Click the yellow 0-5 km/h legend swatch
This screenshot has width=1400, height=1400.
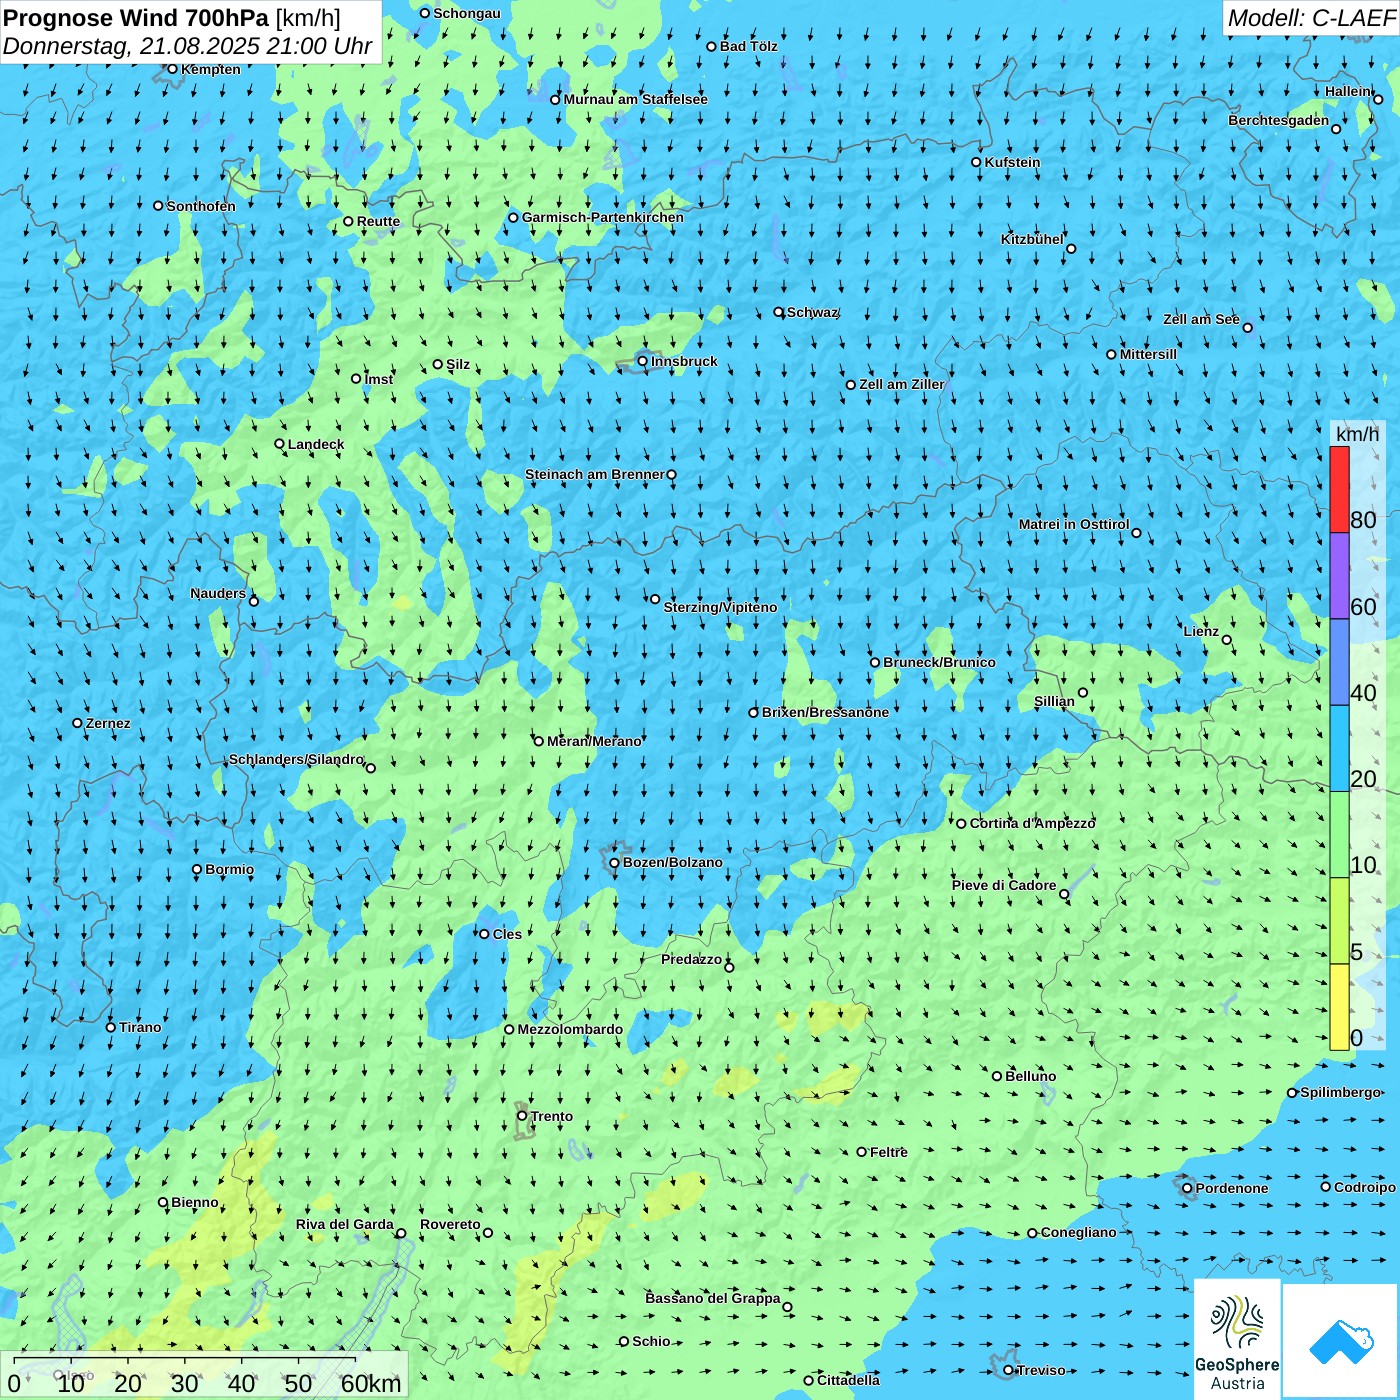1339,1007
